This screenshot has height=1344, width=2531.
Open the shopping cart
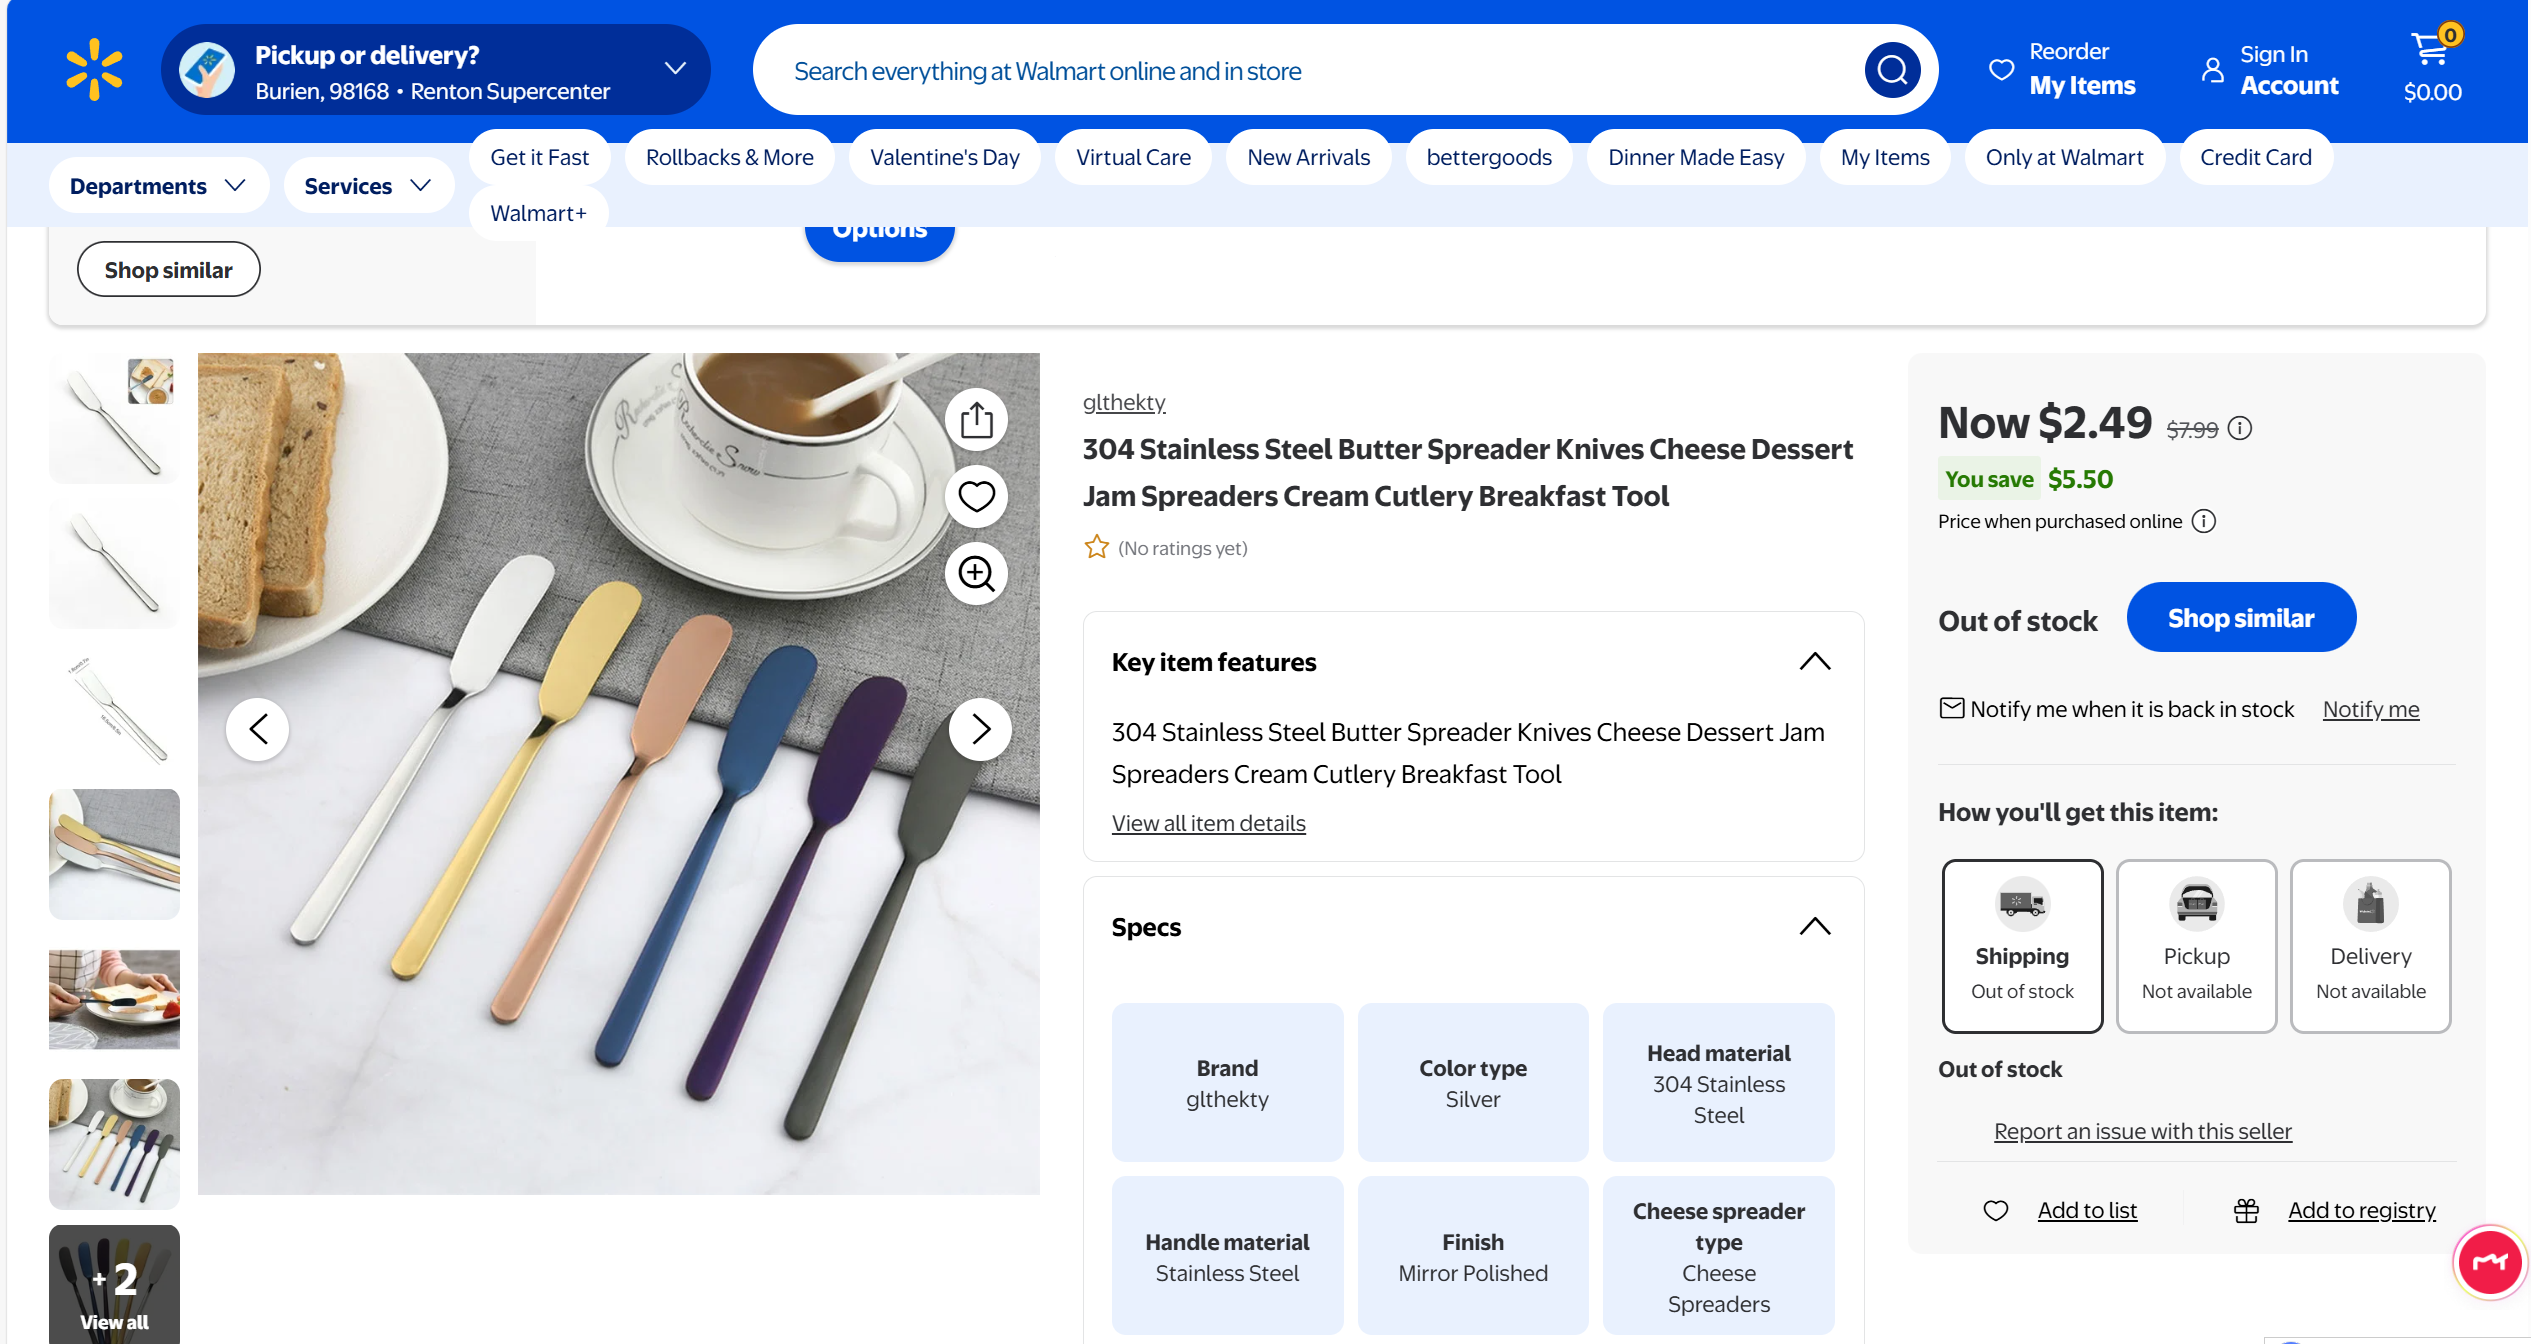[2432, 67]
